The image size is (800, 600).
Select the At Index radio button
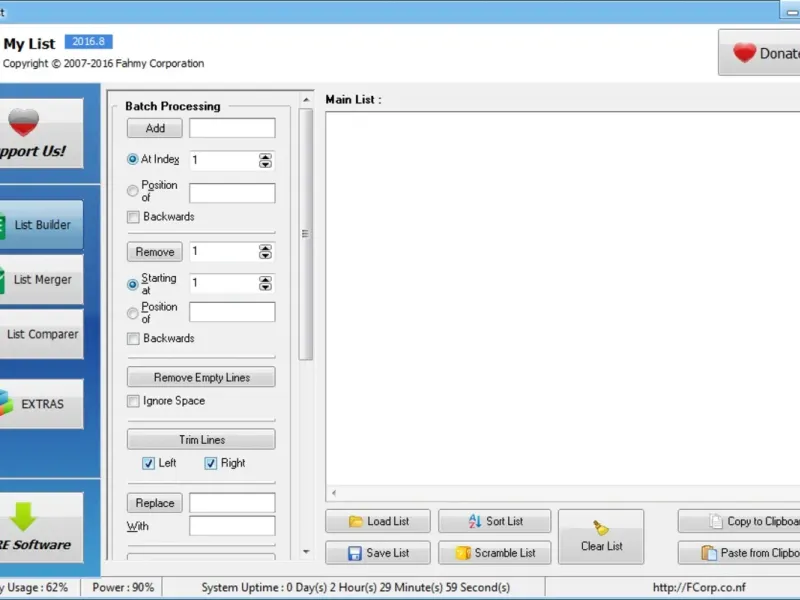(x=132, y=159)
